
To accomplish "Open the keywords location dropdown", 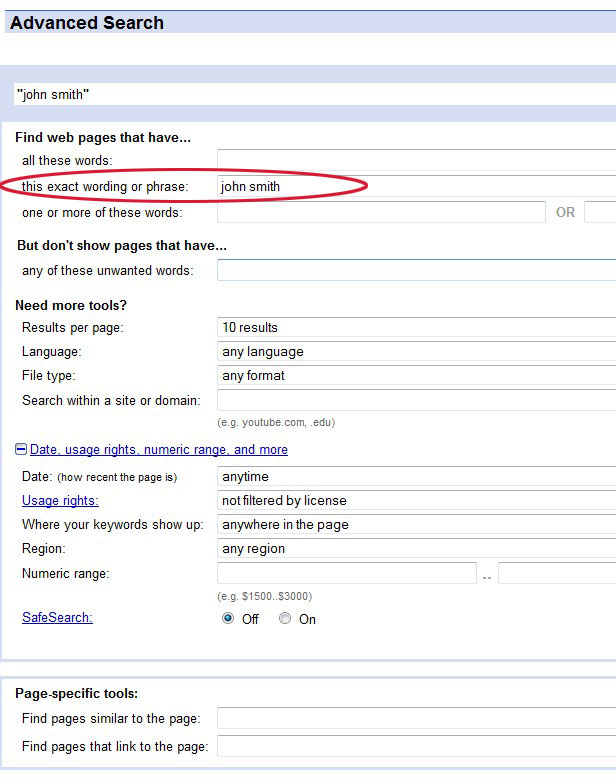I will (416, 525).
